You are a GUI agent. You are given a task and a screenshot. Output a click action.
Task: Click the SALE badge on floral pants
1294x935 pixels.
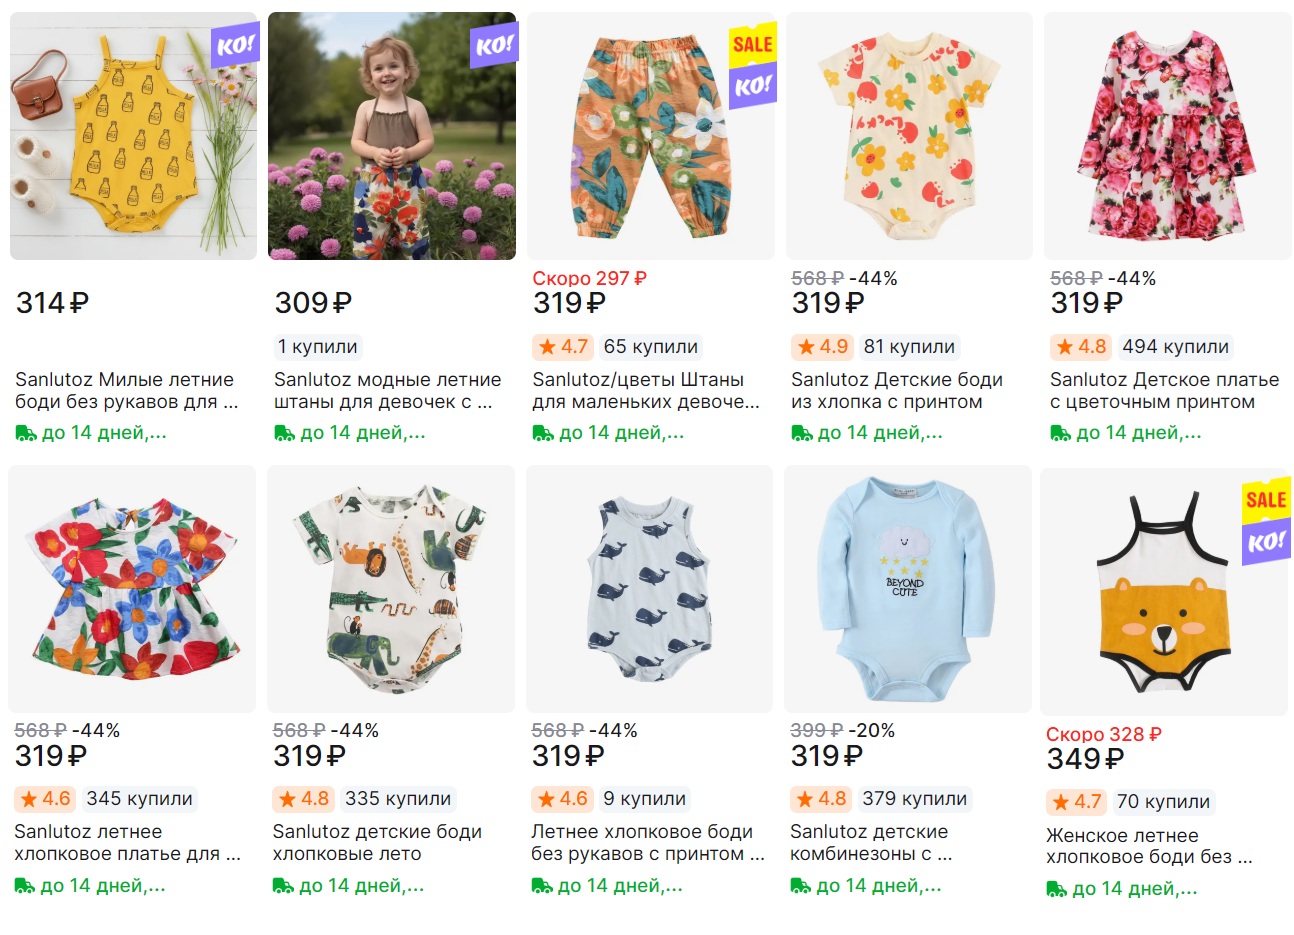pyautogui.click(x=752, y=44)
